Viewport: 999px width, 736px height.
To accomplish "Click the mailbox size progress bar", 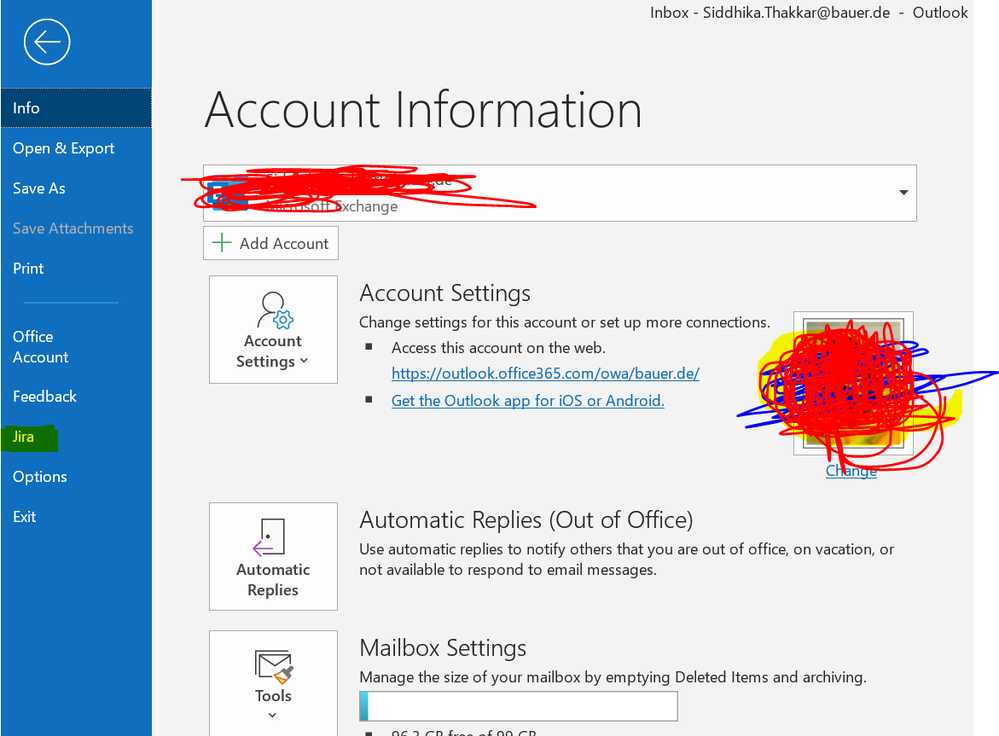I will tap(519, 707).
